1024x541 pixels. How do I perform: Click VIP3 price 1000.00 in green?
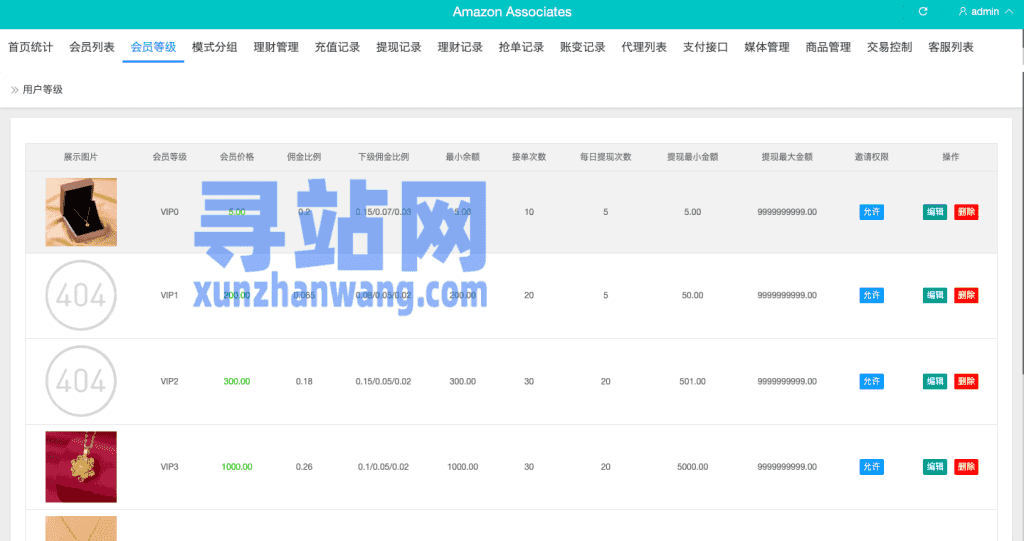click(x=236, y=467)
